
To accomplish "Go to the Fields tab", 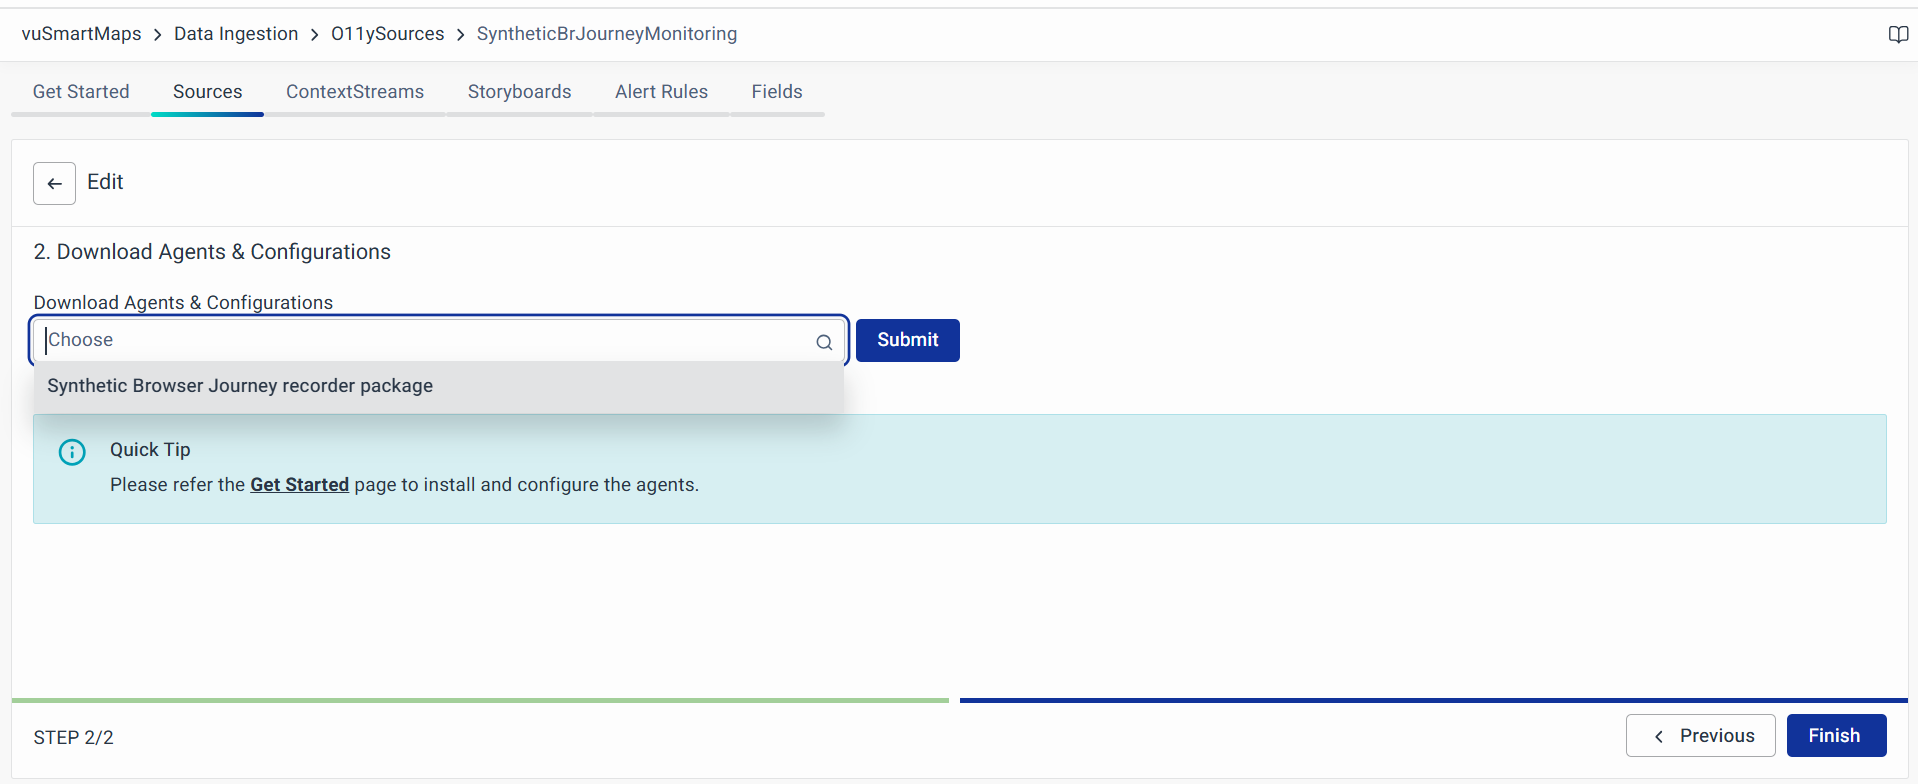I will pyautogui.click(x=777, y=92).
